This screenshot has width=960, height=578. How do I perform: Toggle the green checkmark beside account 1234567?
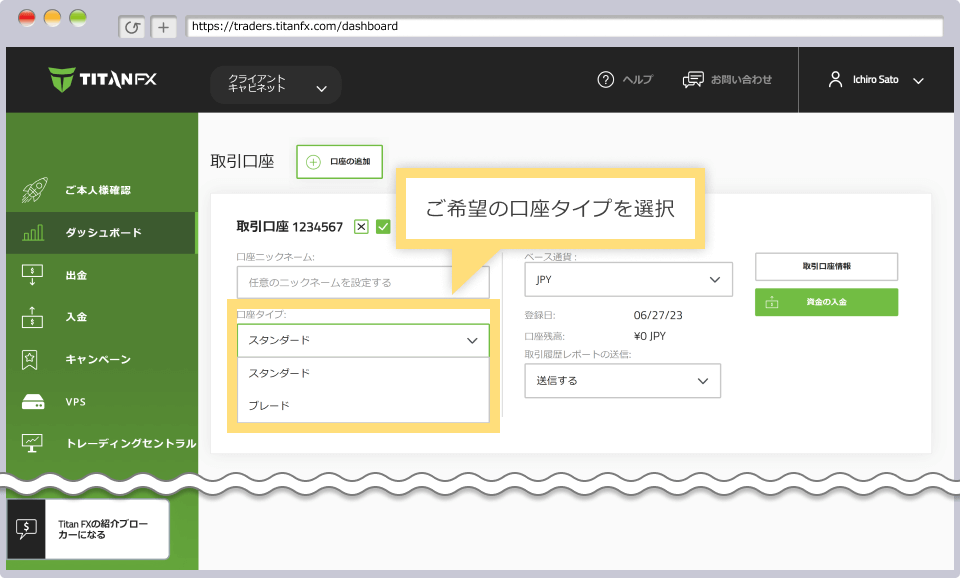[383, 227]
